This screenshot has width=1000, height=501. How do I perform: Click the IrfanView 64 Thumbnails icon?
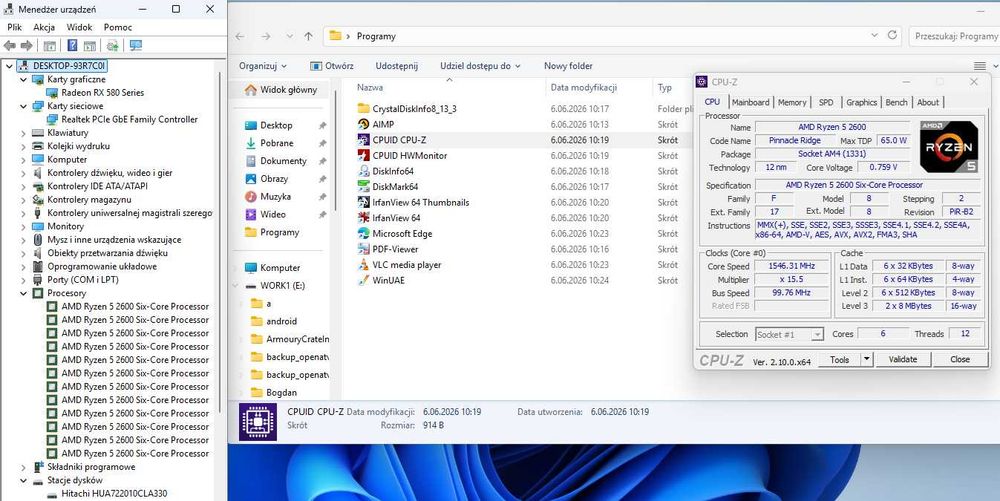[364, 202]
